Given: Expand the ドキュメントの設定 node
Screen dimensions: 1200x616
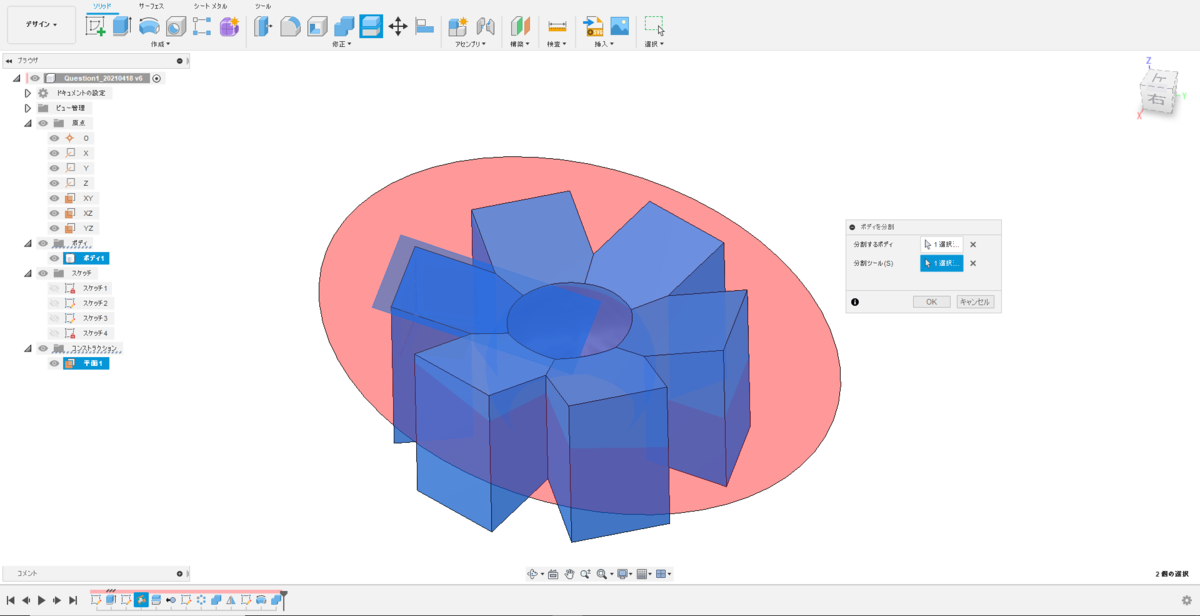Looking at the screenshot, I should click(x=28, y=93).
